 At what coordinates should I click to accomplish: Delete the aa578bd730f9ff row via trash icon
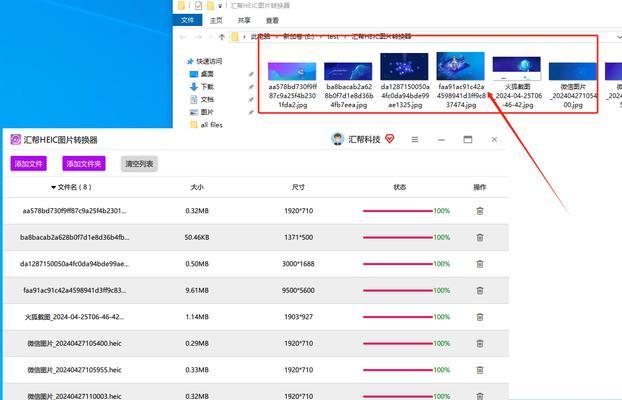(x=480, y=211)
